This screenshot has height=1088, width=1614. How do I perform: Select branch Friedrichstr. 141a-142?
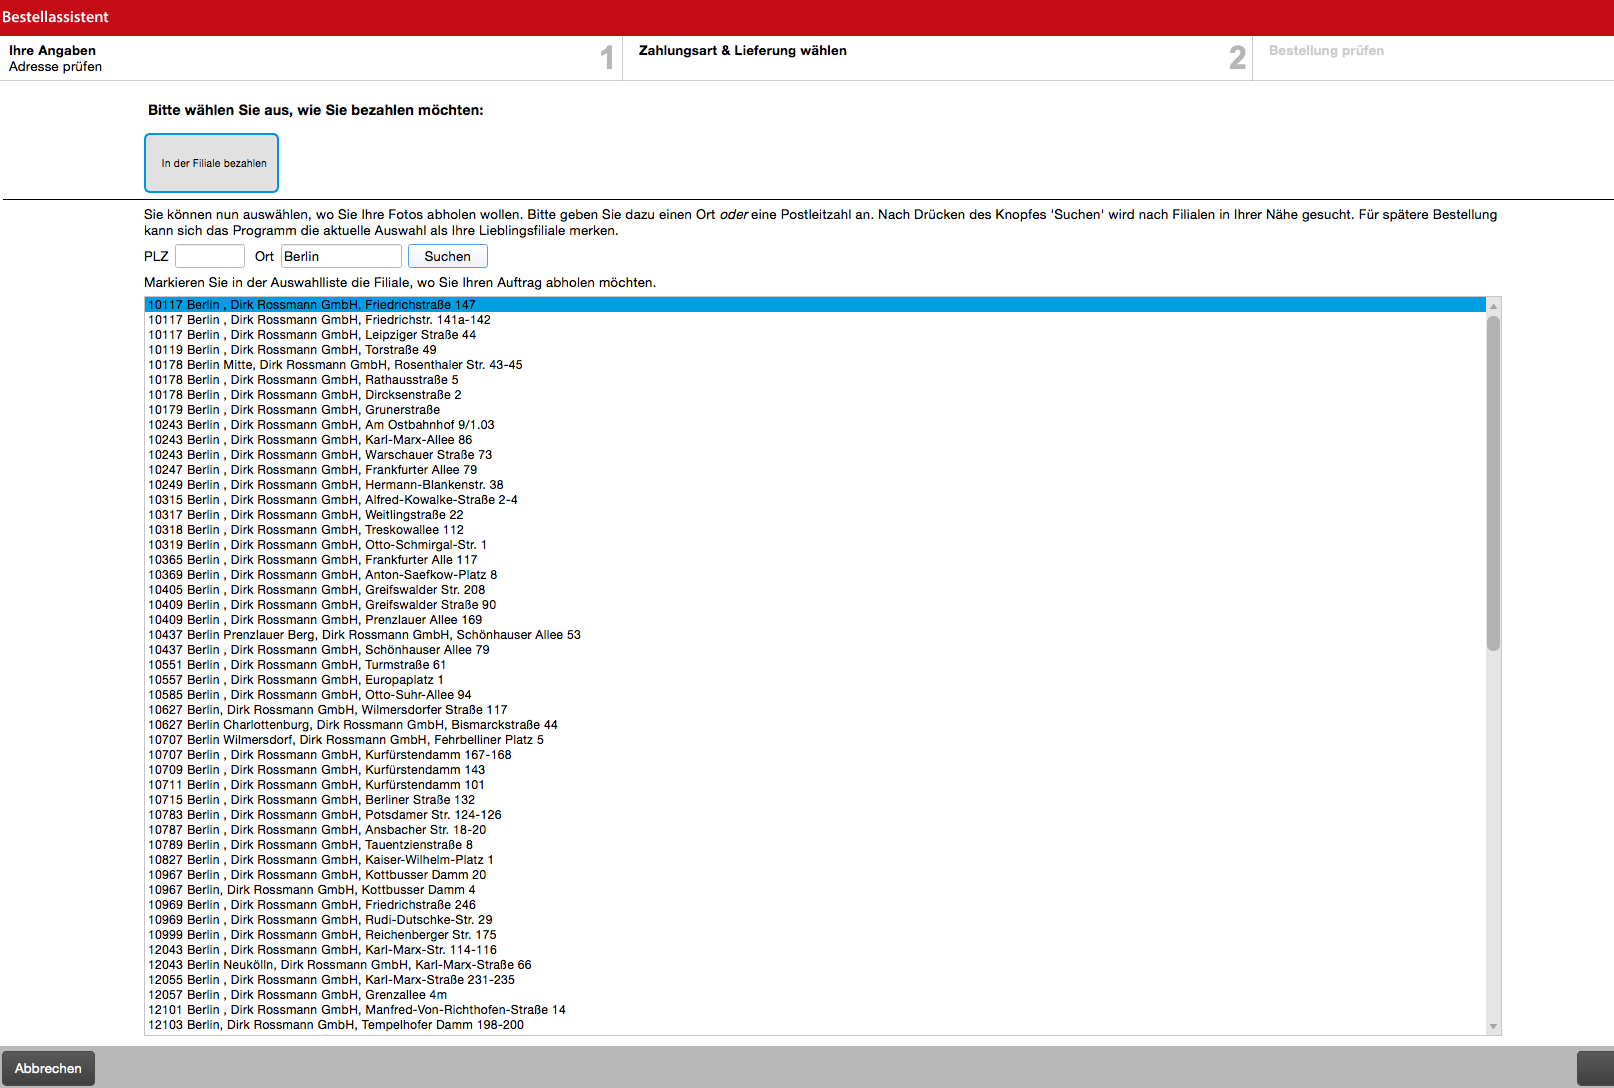pos(815,320)
